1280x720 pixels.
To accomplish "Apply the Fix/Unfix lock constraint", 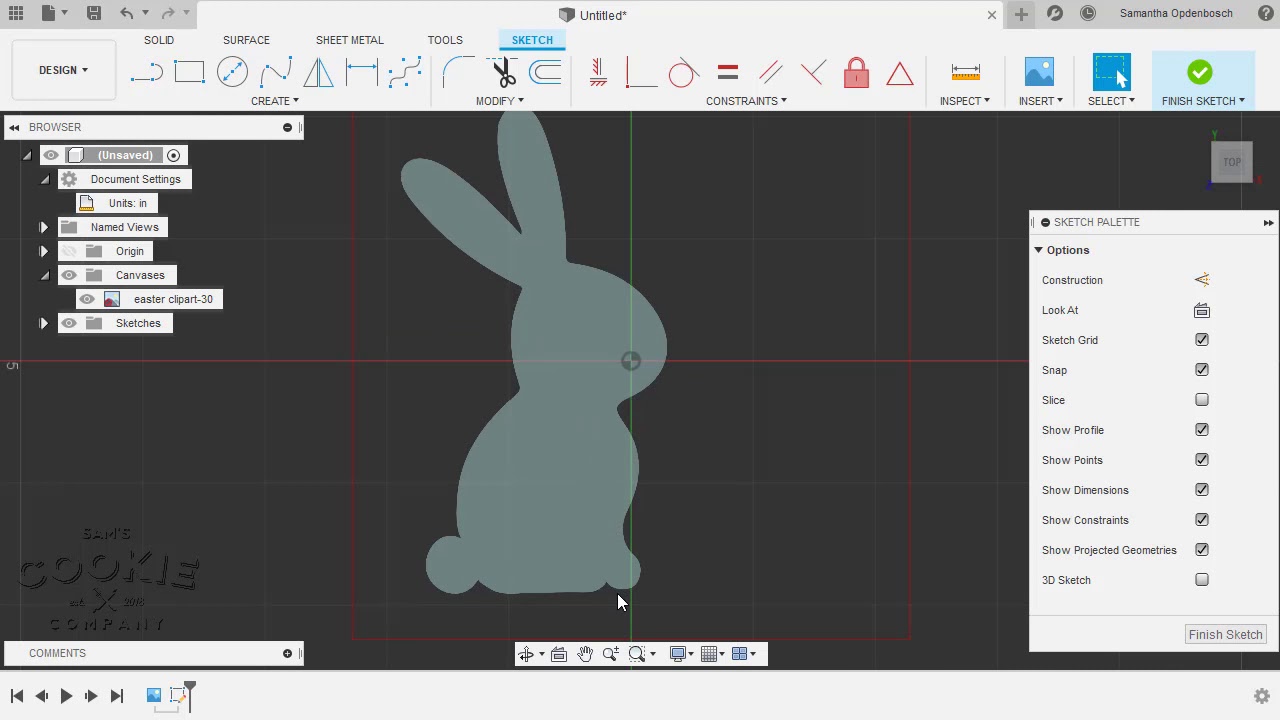I will click(x=856, y=72).
